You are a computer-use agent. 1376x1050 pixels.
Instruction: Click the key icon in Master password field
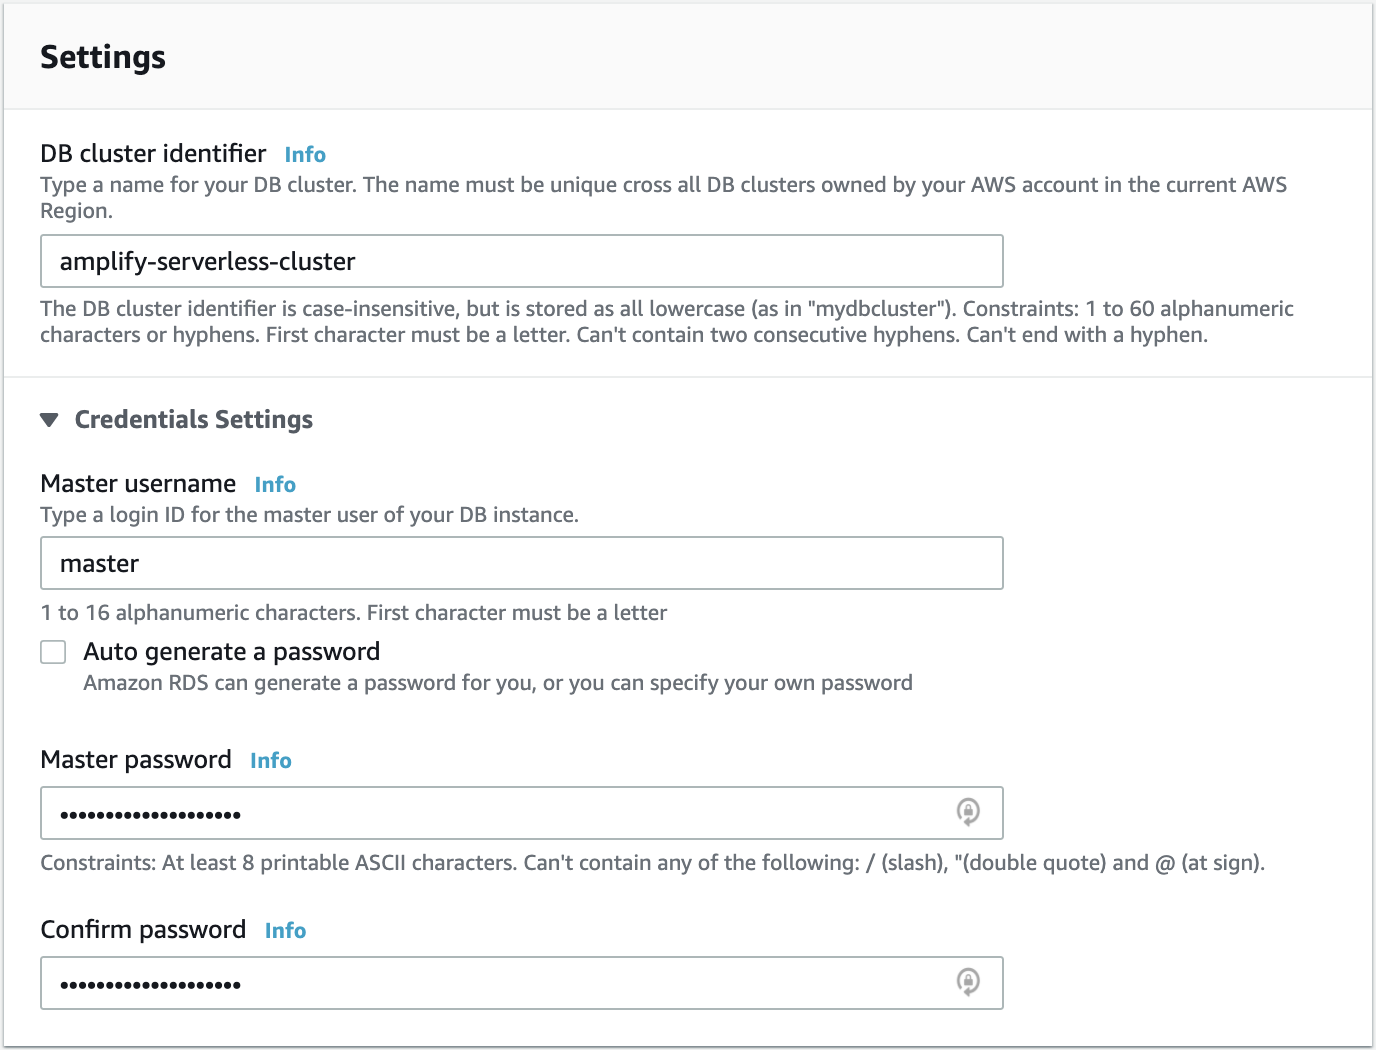click(967, 812)
